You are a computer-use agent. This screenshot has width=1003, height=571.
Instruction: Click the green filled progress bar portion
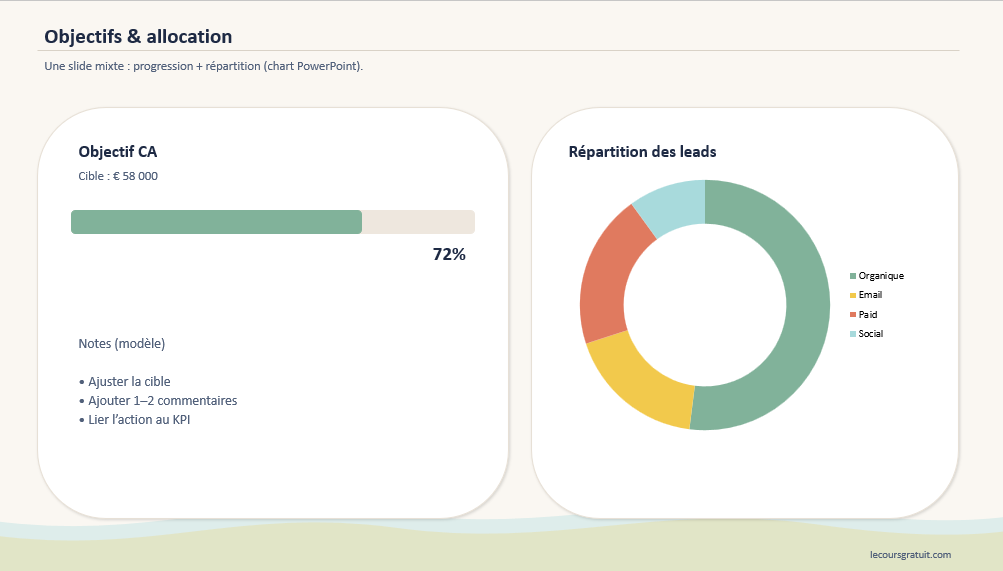click(216, 222)
